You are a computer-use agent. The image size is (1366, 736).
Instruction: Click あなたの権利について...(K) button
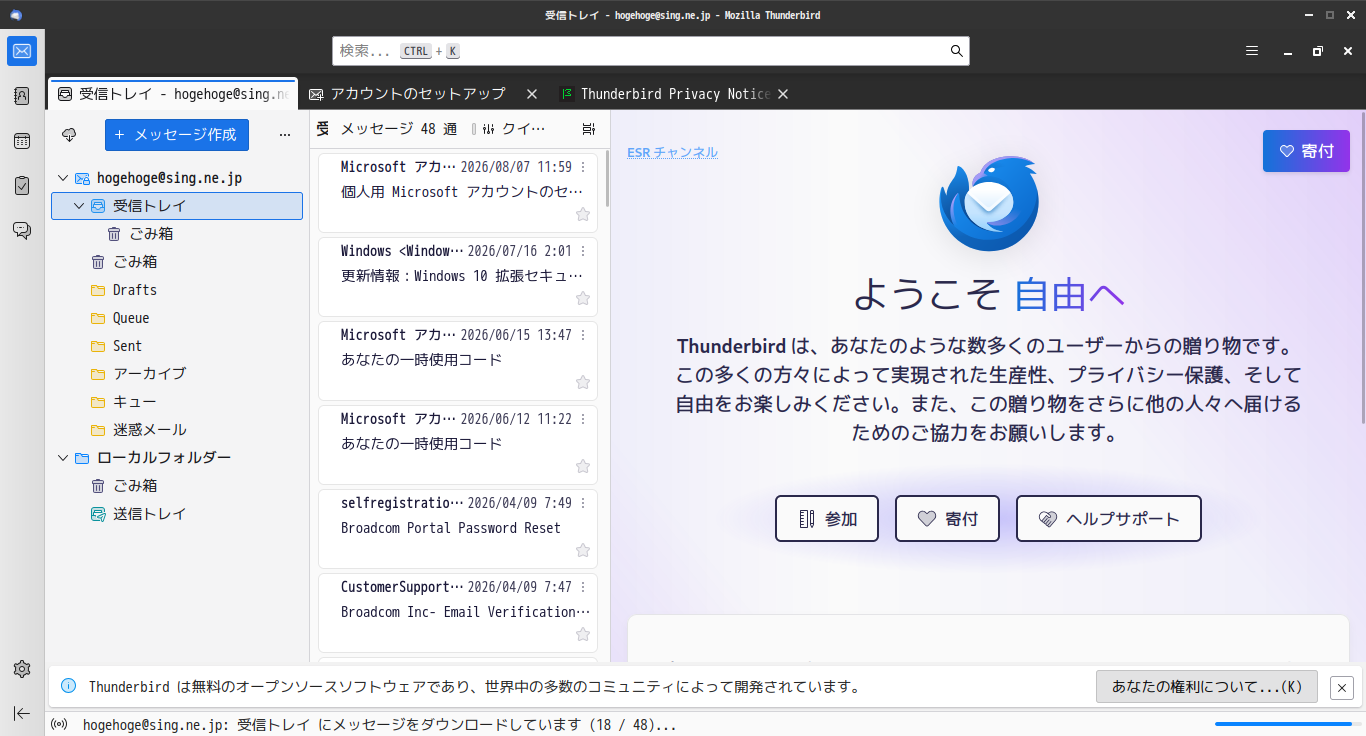[x=1207, y=687]
